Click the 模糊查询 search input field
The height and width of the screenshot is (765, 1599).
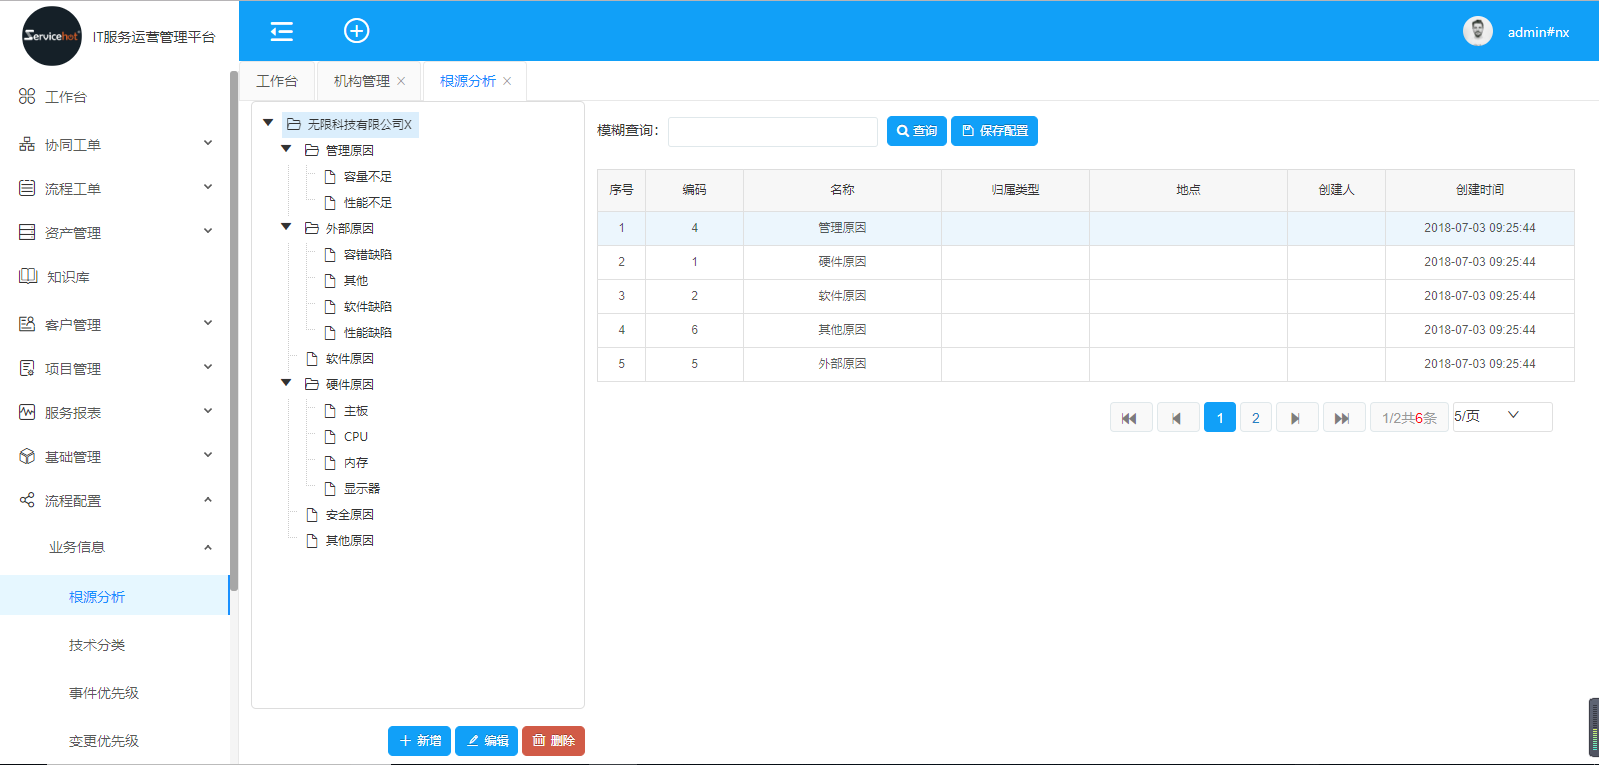coord(772,131)
